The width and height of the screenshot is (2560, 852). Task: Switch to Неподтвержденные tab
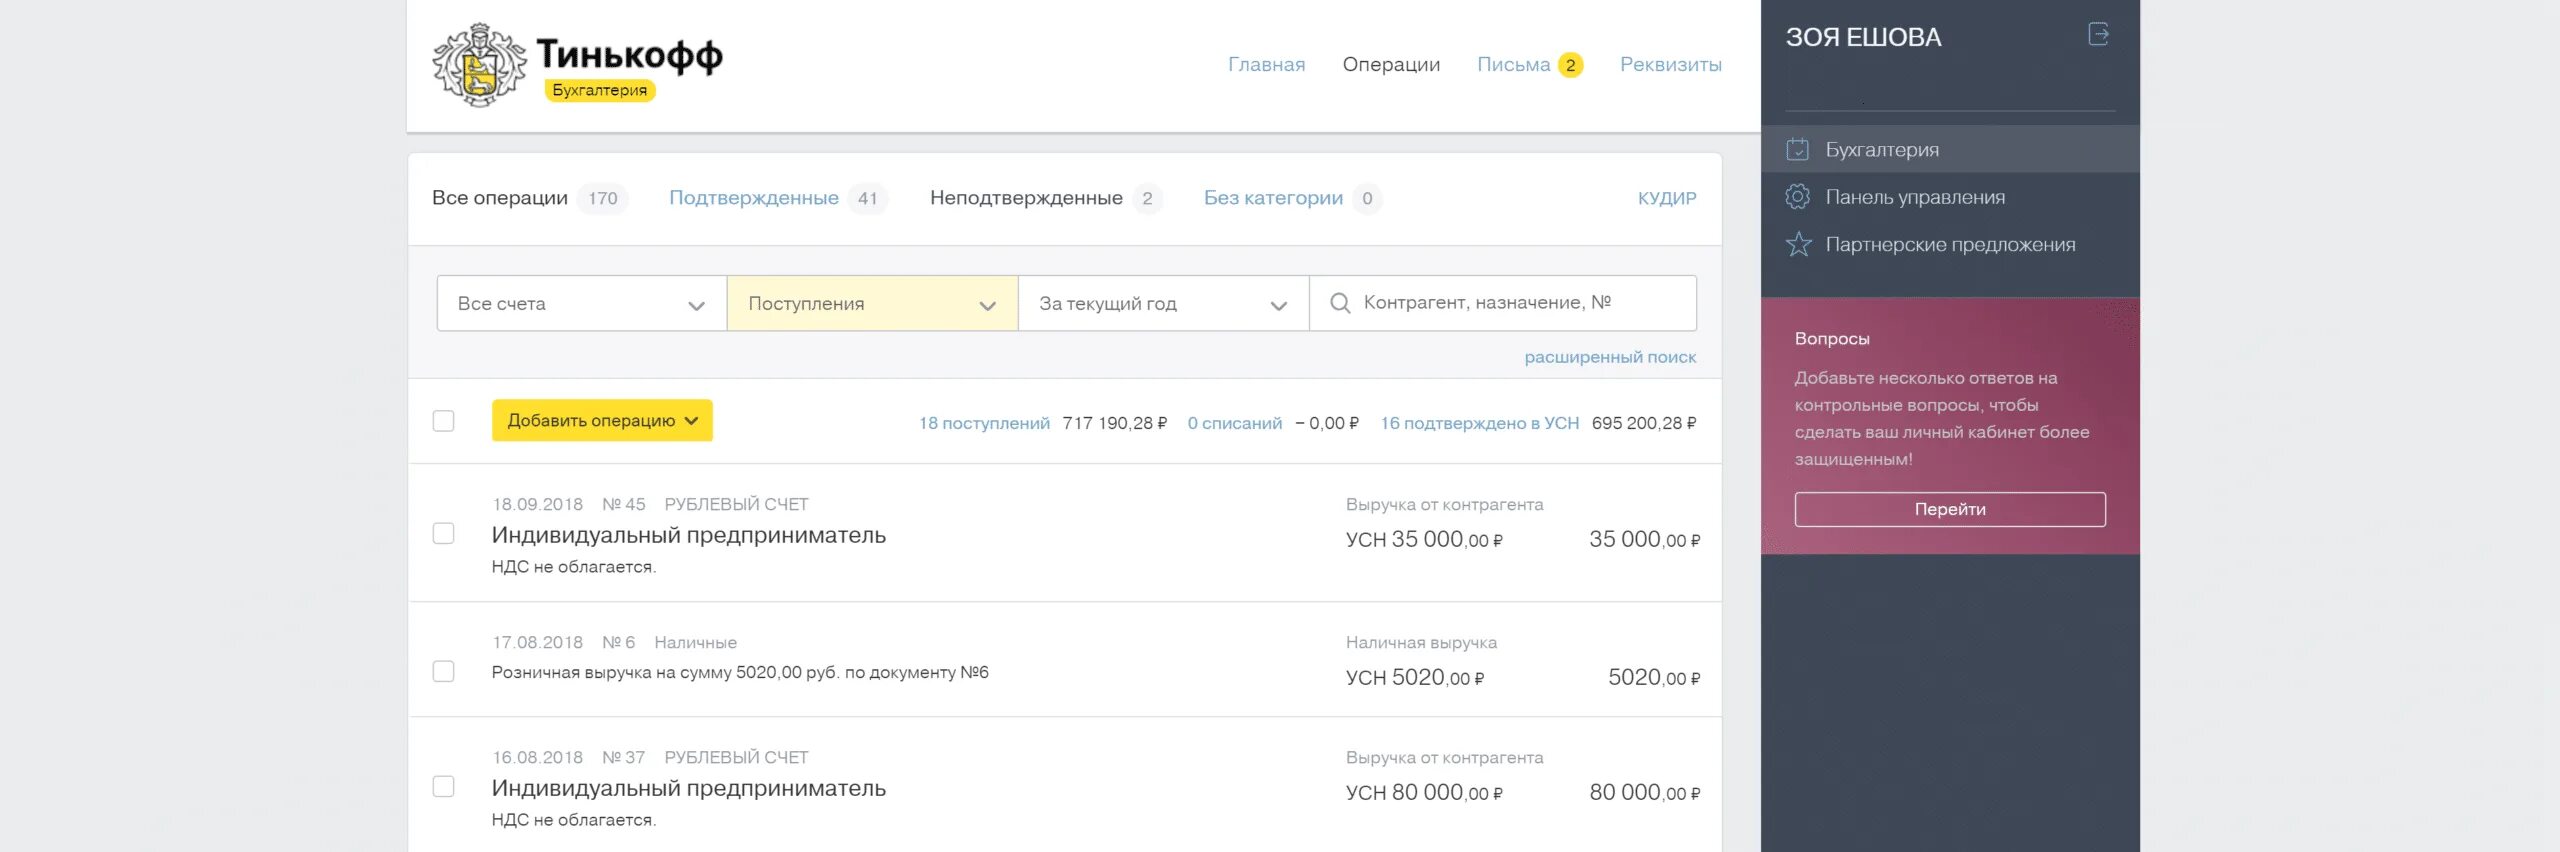click(1026, 198)
